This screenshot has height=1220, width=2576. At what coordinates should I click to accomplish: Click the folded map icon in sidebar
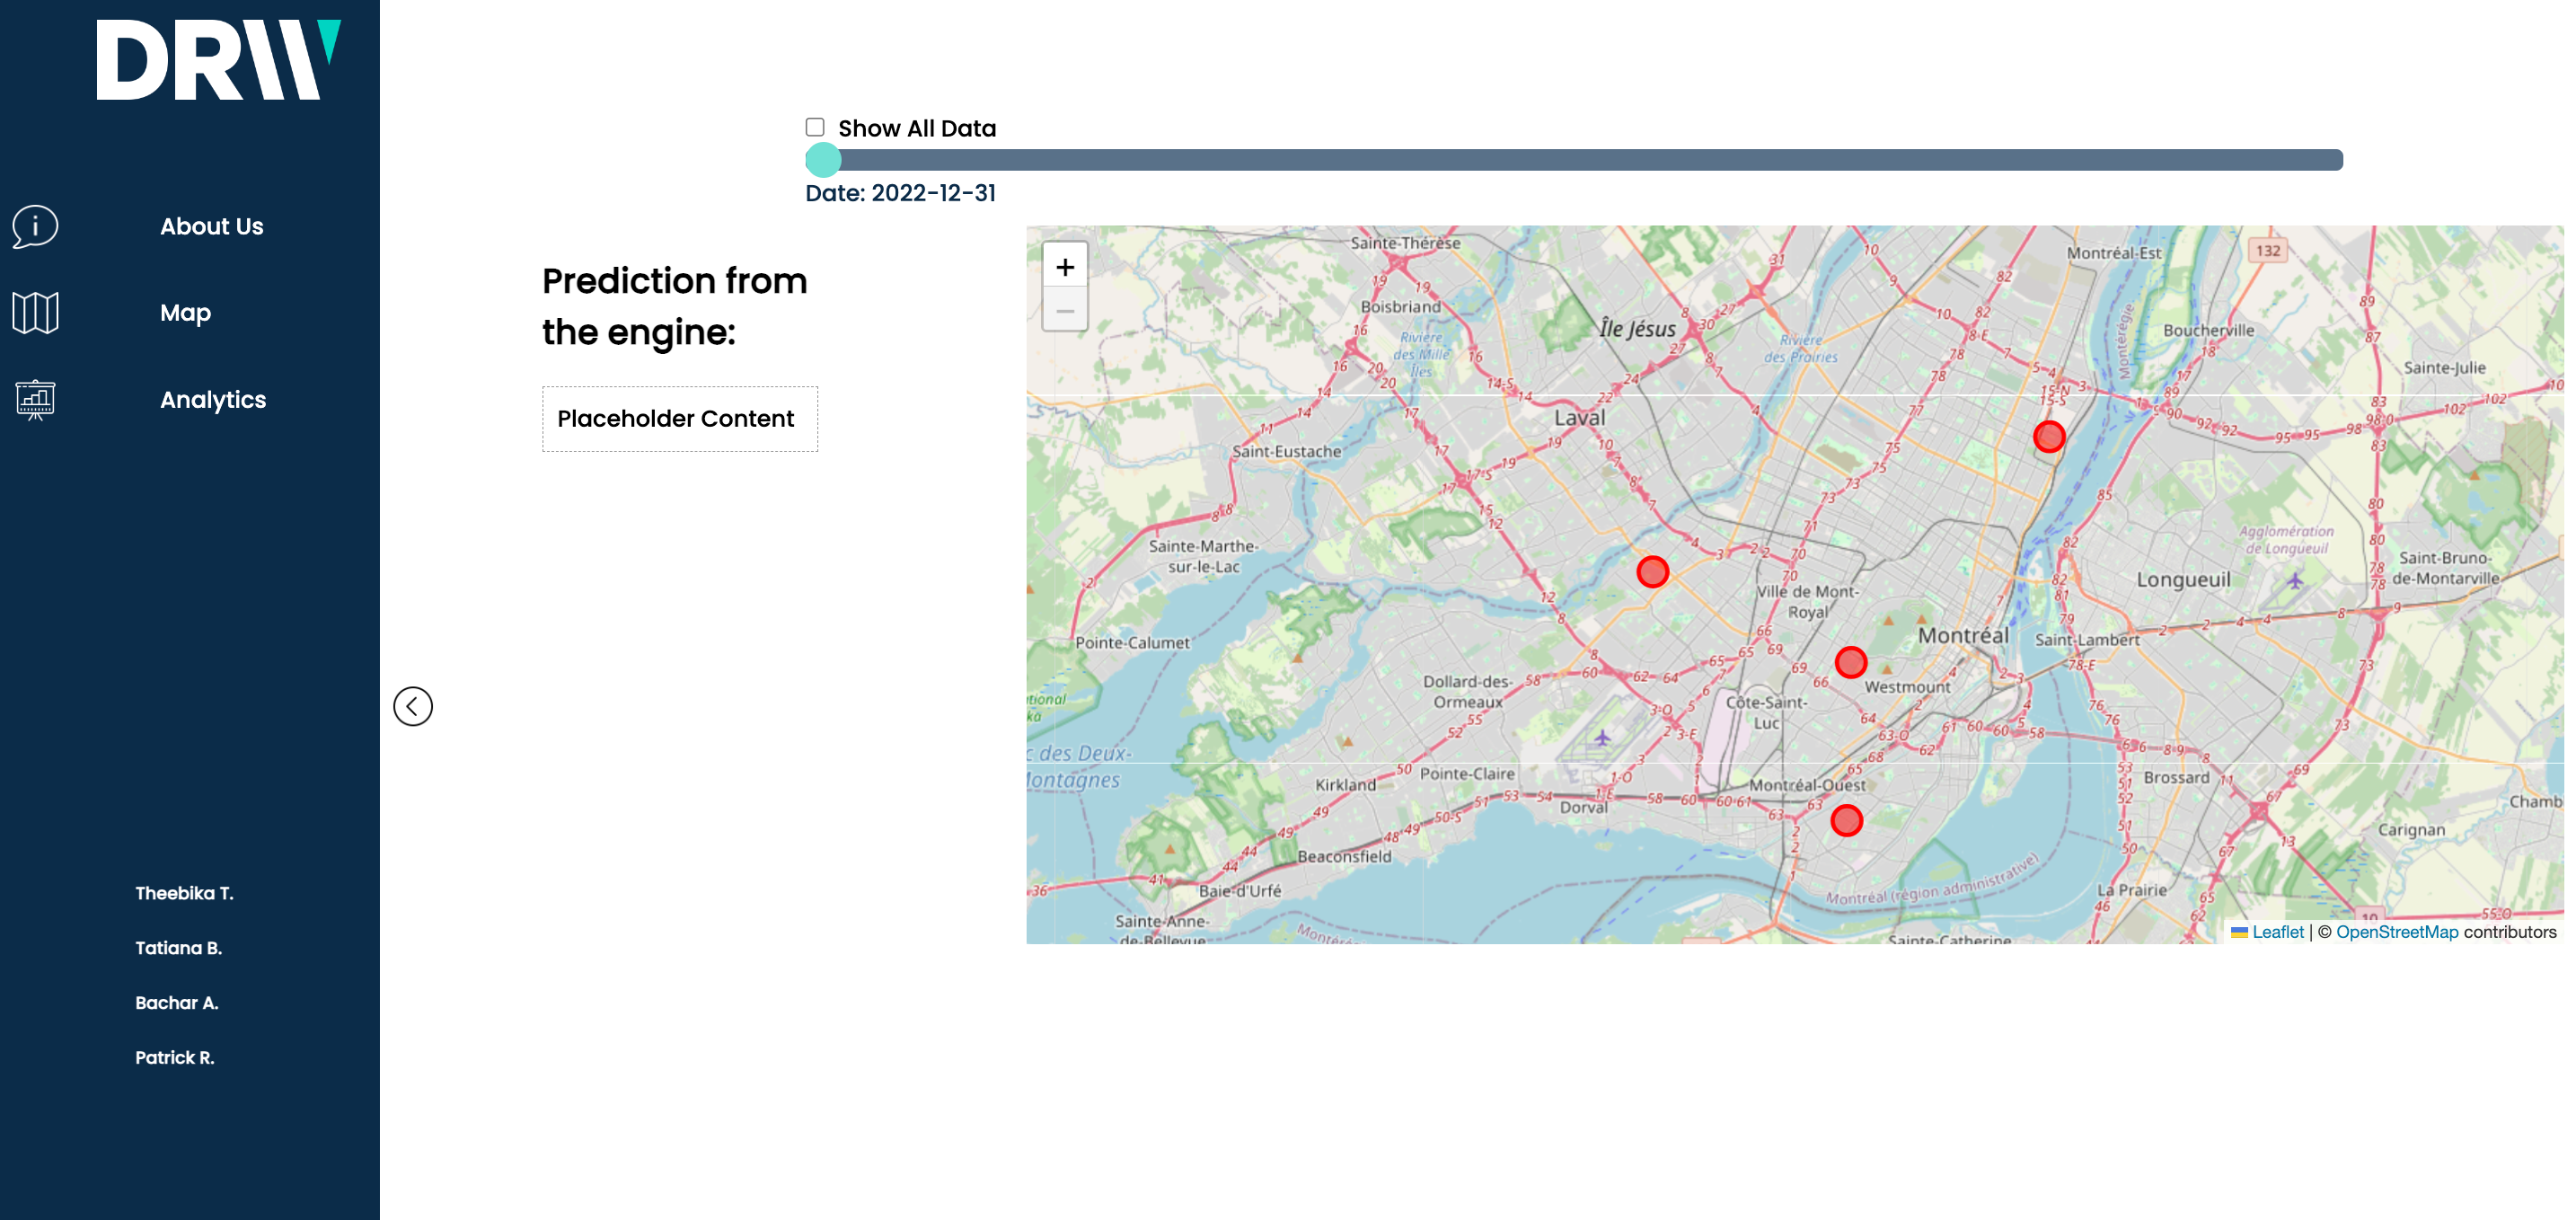pos(35,312)
